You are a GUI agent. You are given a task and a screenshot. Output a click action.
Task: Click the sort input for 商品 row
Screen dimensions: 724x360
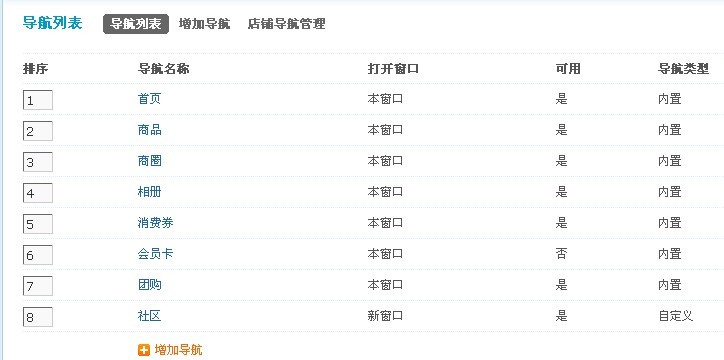(38, 131)
